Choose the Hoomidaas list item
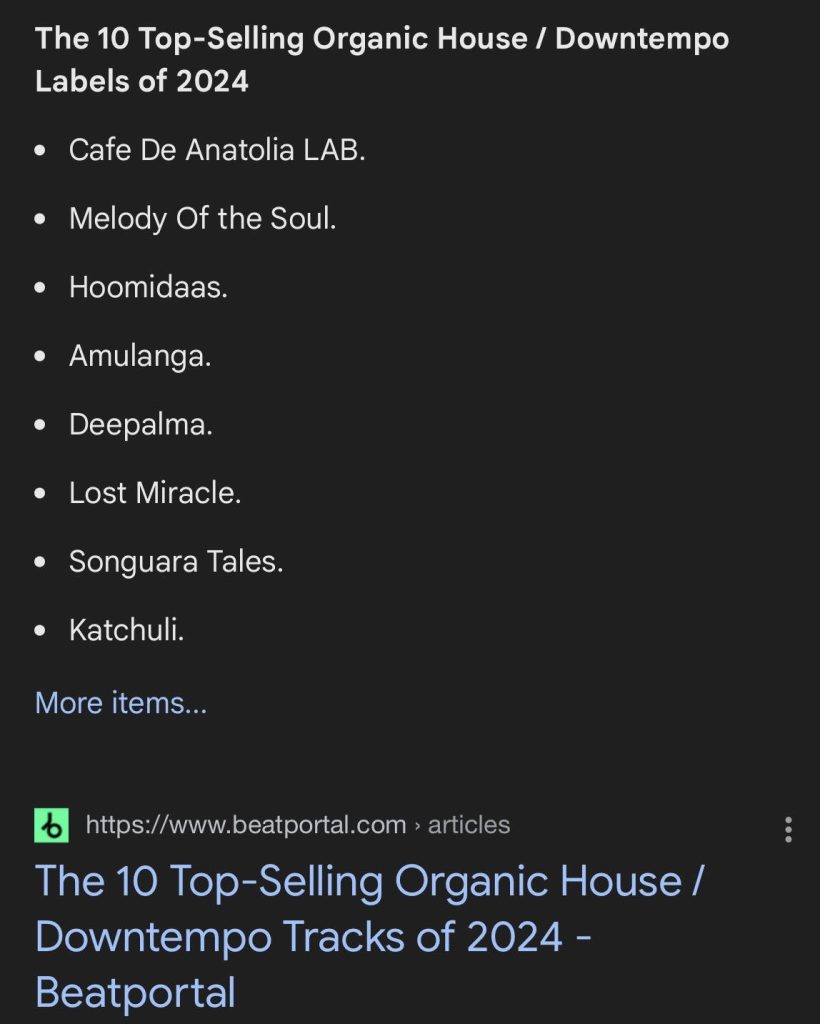 click(x=148, y=288)
